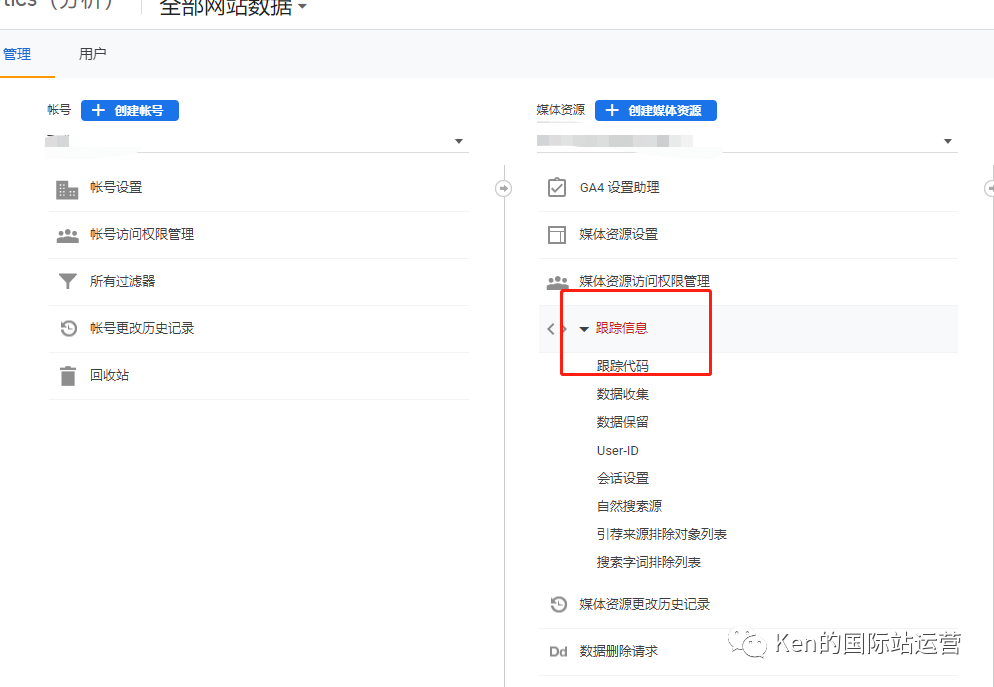Open the 引荐来源排除对象列表 item
The width and height of the screenshot is (994, 687).
[x=661, y=534]
